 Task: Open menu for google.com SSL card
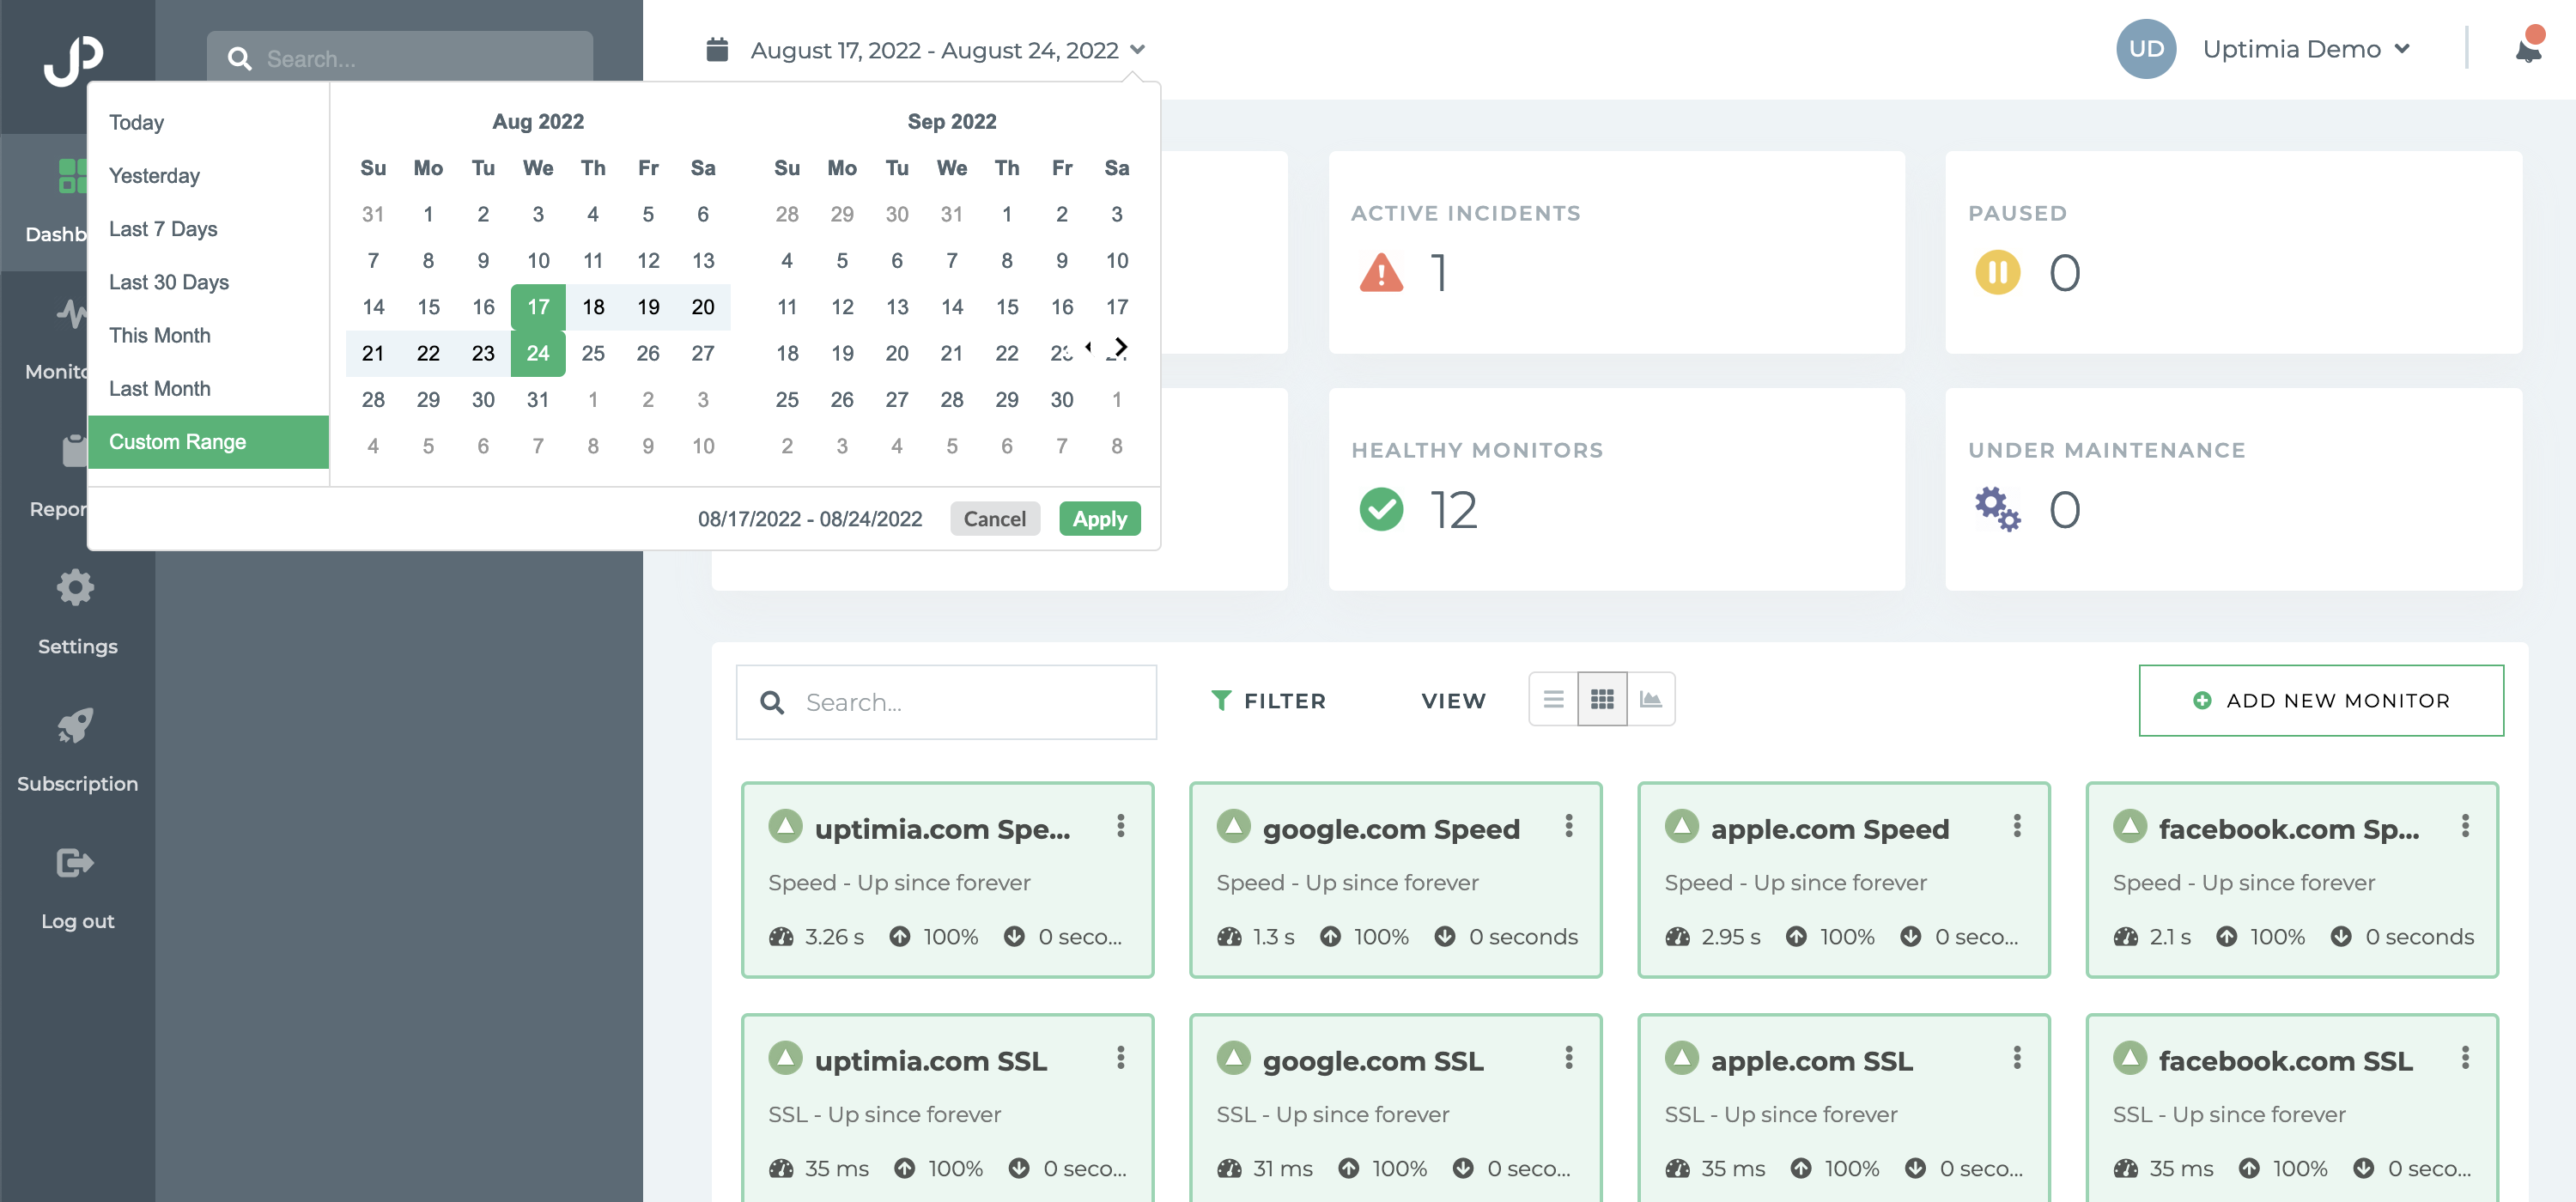pyautogui.click(x=1569, y=1058)
